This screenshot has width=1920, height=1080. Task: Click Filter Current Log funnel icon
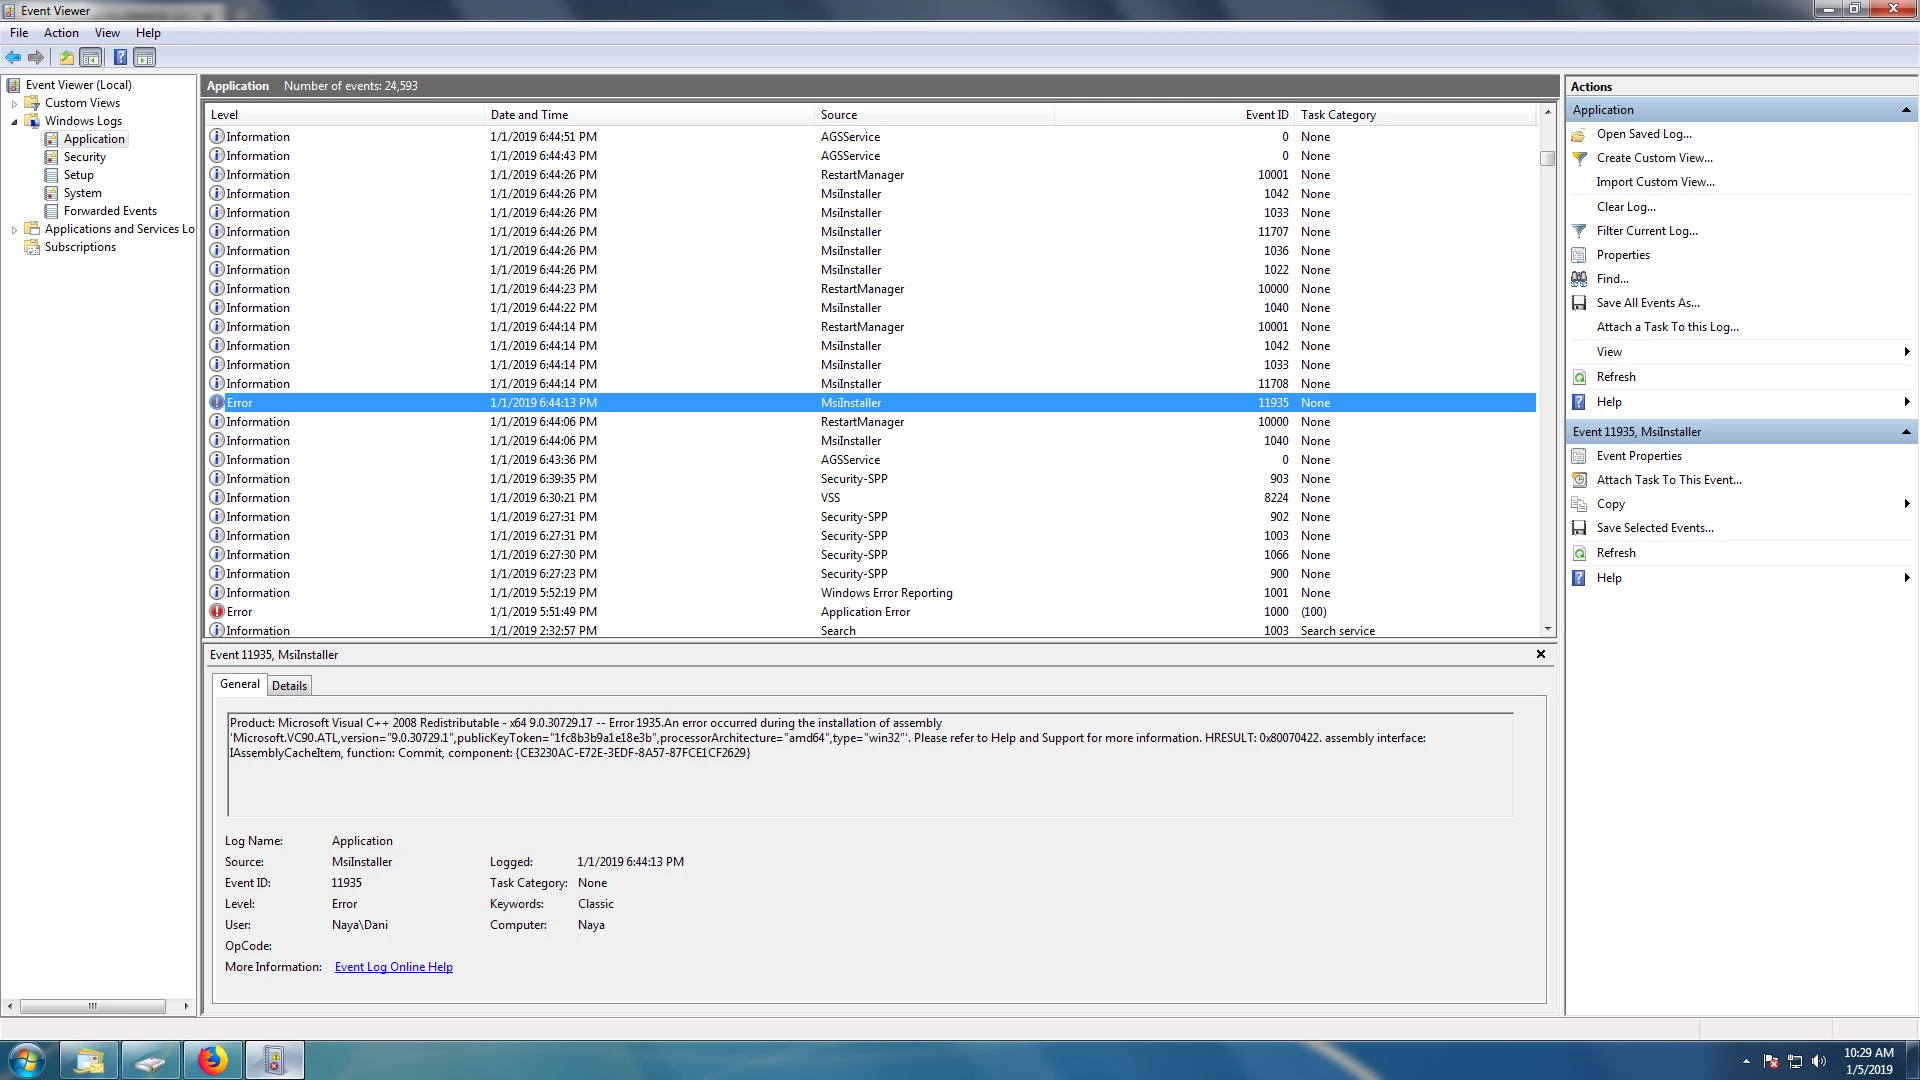1579,231
